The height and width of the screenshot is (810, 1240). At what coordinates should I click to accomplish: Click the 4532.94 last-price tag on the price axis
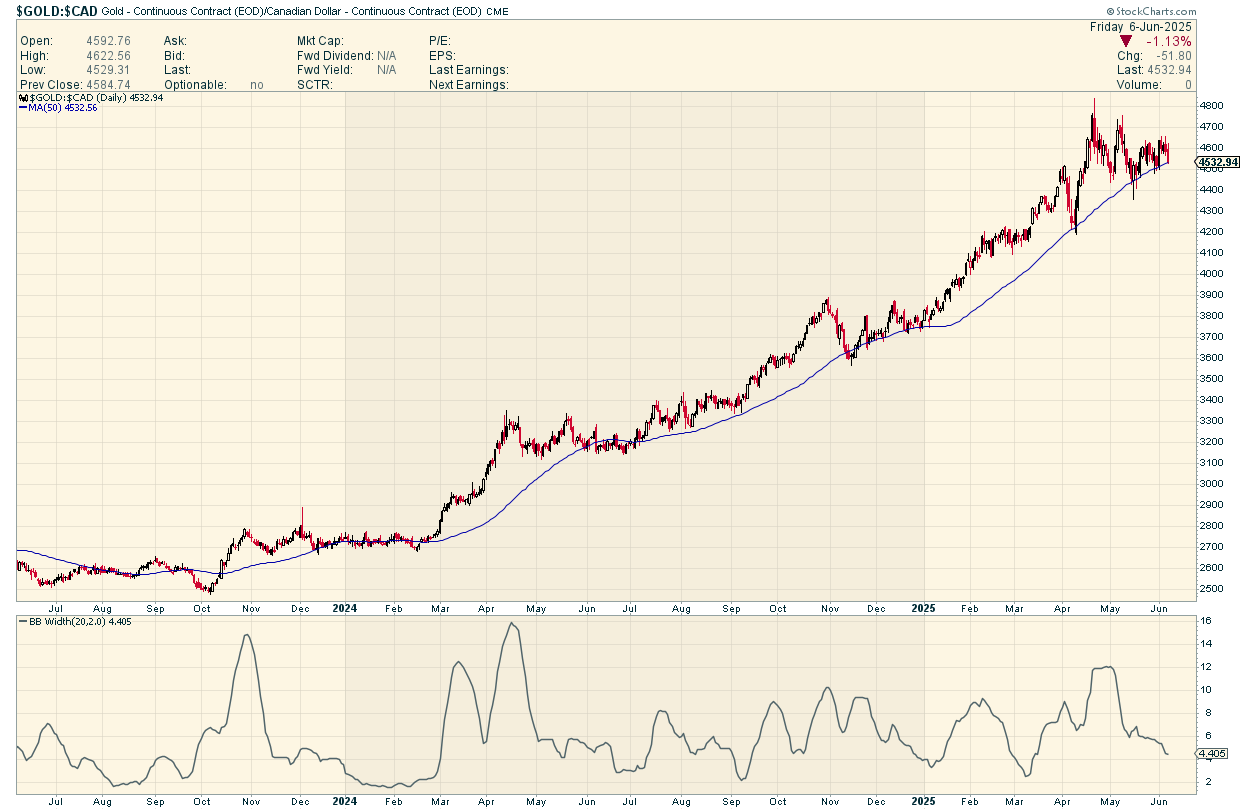[1217, 162]
